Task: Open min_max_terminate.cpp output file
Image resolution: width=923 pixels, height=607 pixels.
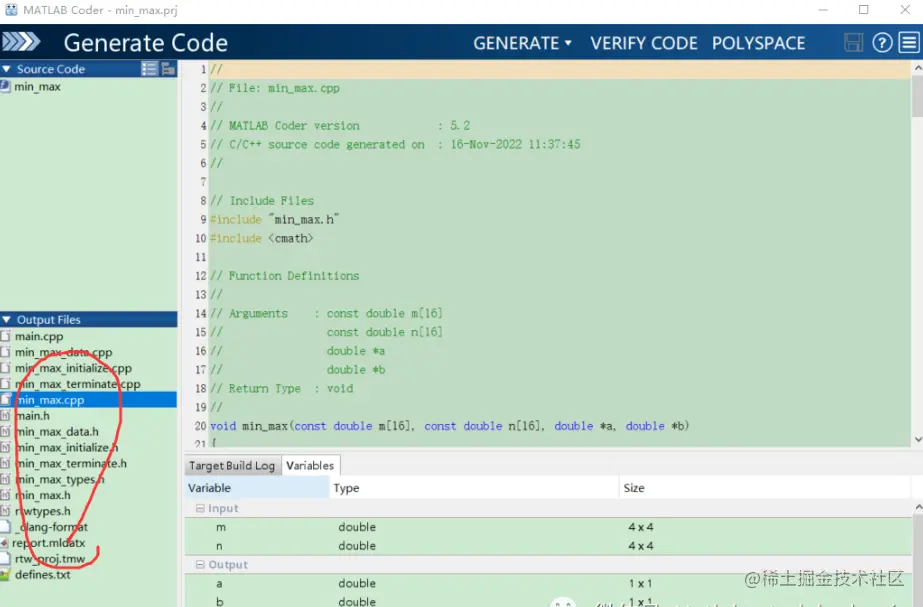Action: pyautogui.click(x=78, y=384)
